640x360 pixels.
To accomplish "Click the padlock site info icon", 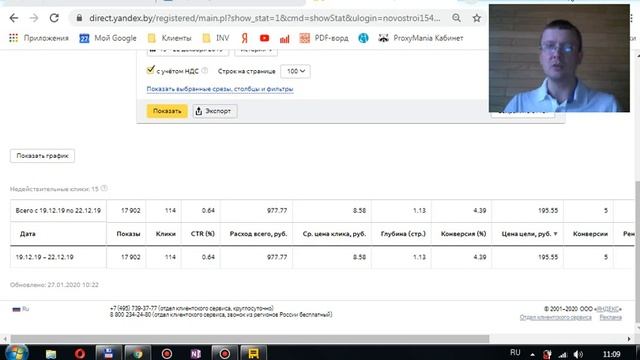I will coord(80,18).
